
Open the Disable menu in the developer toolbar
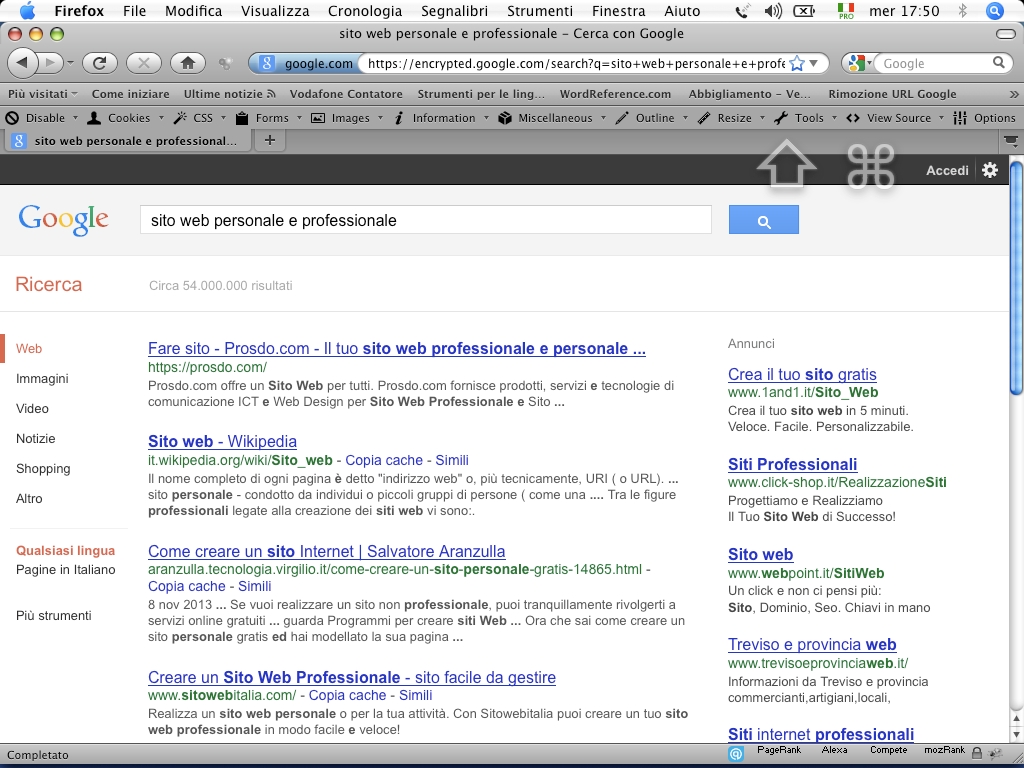pos(41,118)
